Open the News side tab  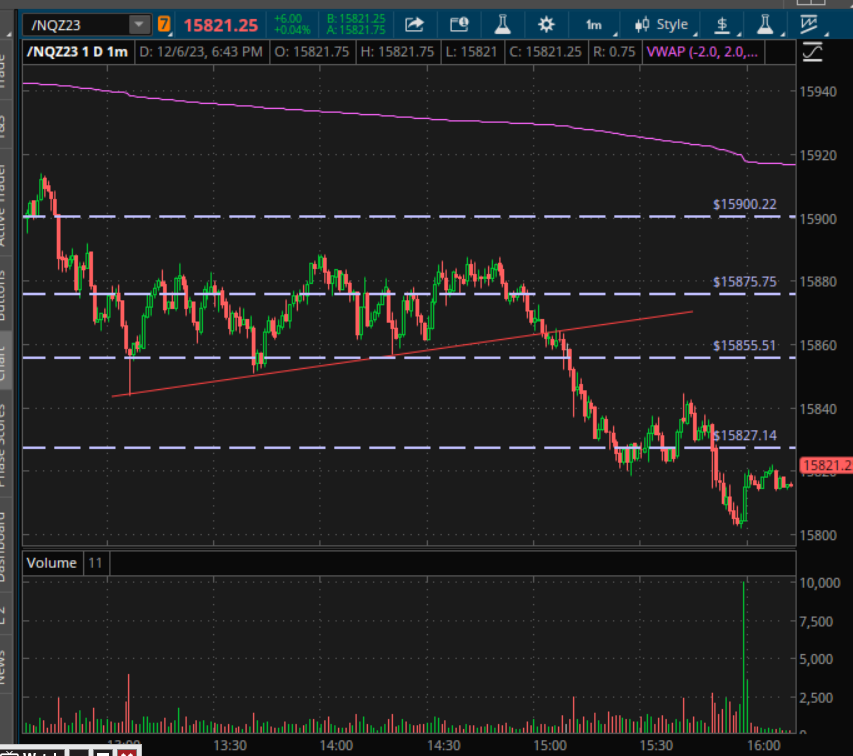(7, 660)
